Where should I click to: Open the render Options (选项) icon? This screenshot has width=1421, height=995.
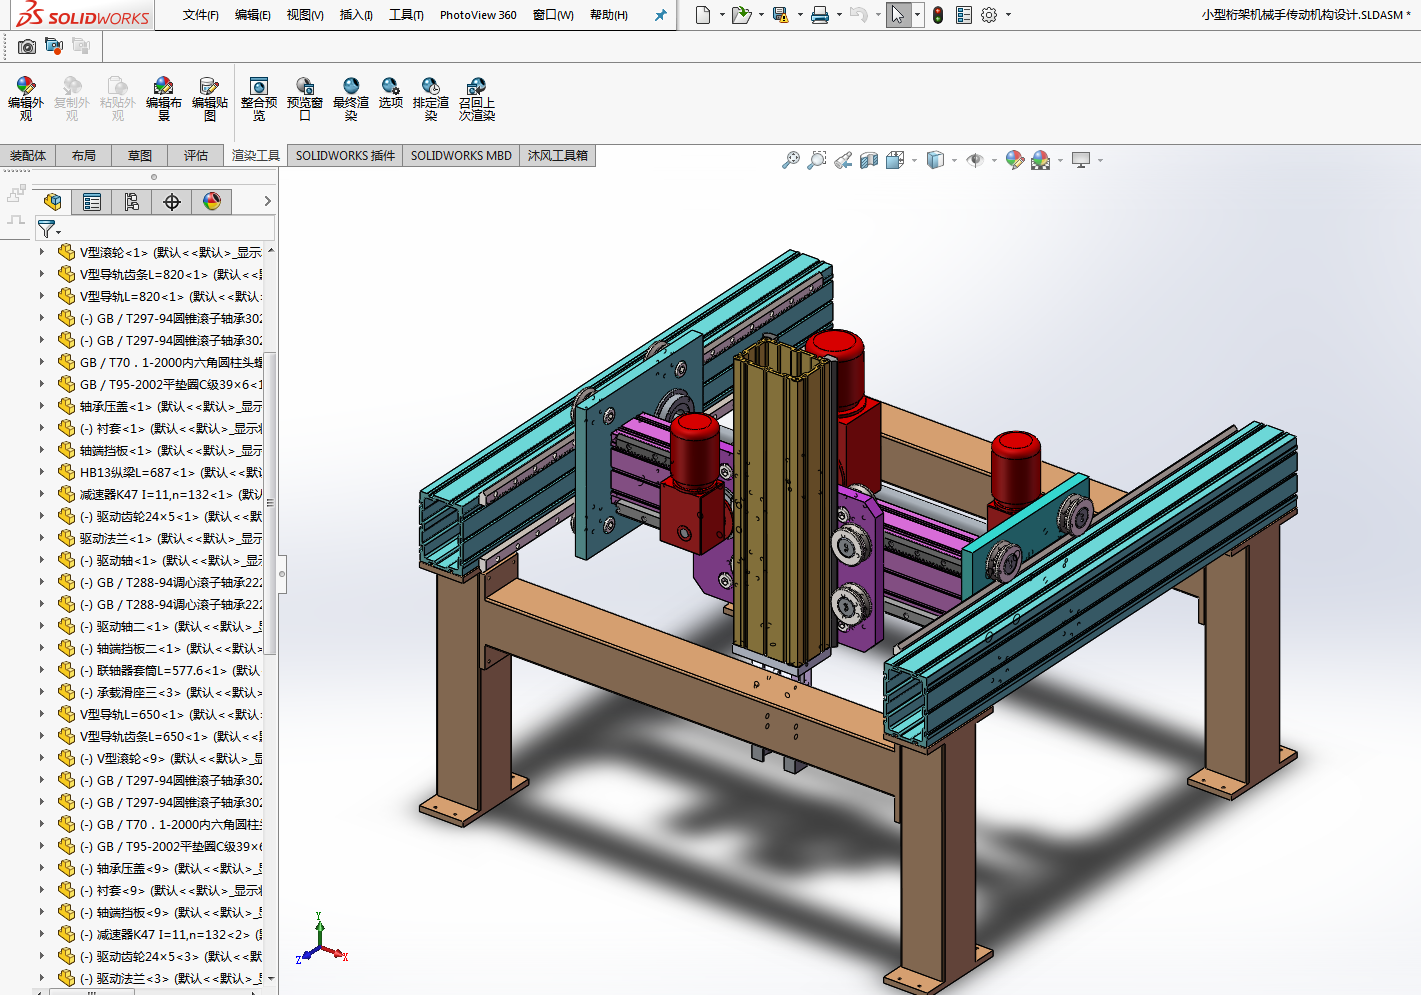tap(391, 93)
